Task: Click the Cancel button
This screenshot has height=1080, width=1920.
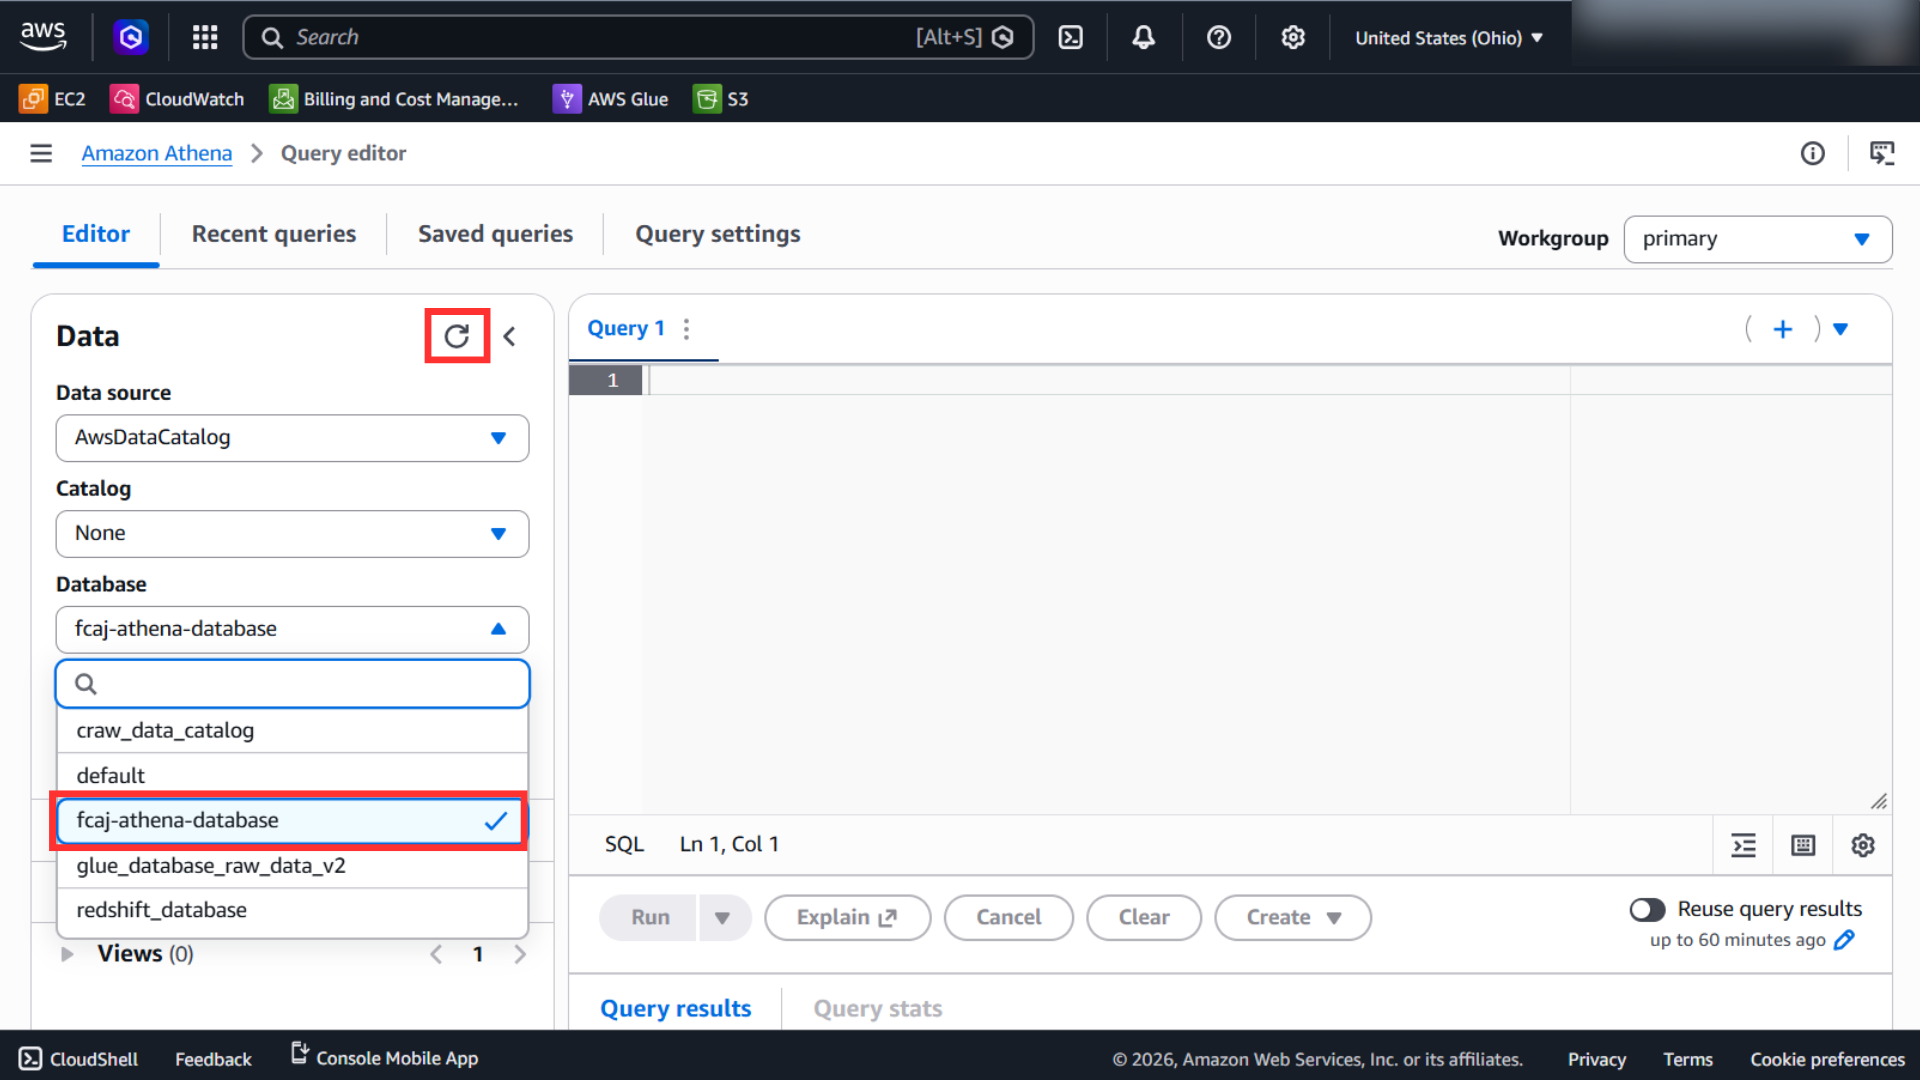Action: [x=1008, y=917]
